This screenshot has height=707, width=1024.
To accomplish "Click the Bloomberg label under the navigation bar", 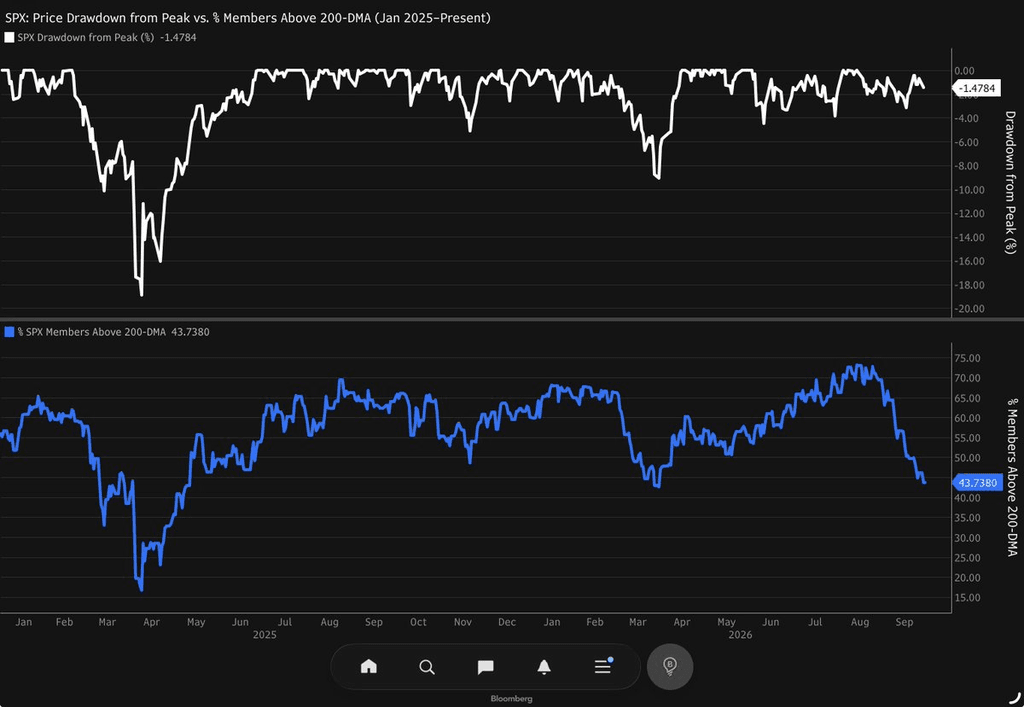I will click(511, 699).
